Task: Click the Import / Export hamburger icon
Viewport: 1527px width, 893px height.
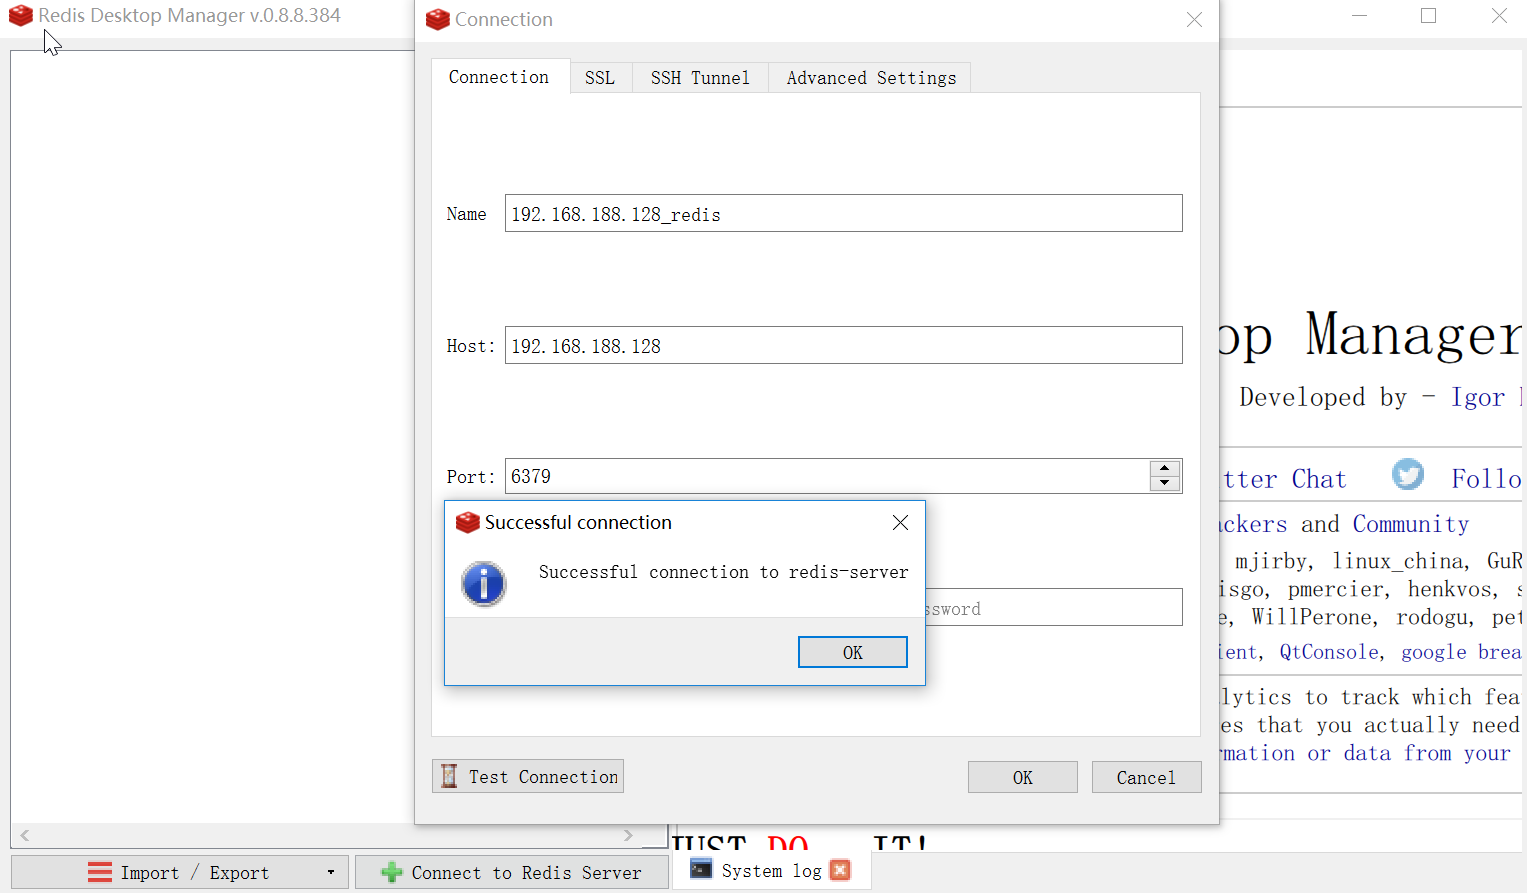Action: click(x=100, y=872)
